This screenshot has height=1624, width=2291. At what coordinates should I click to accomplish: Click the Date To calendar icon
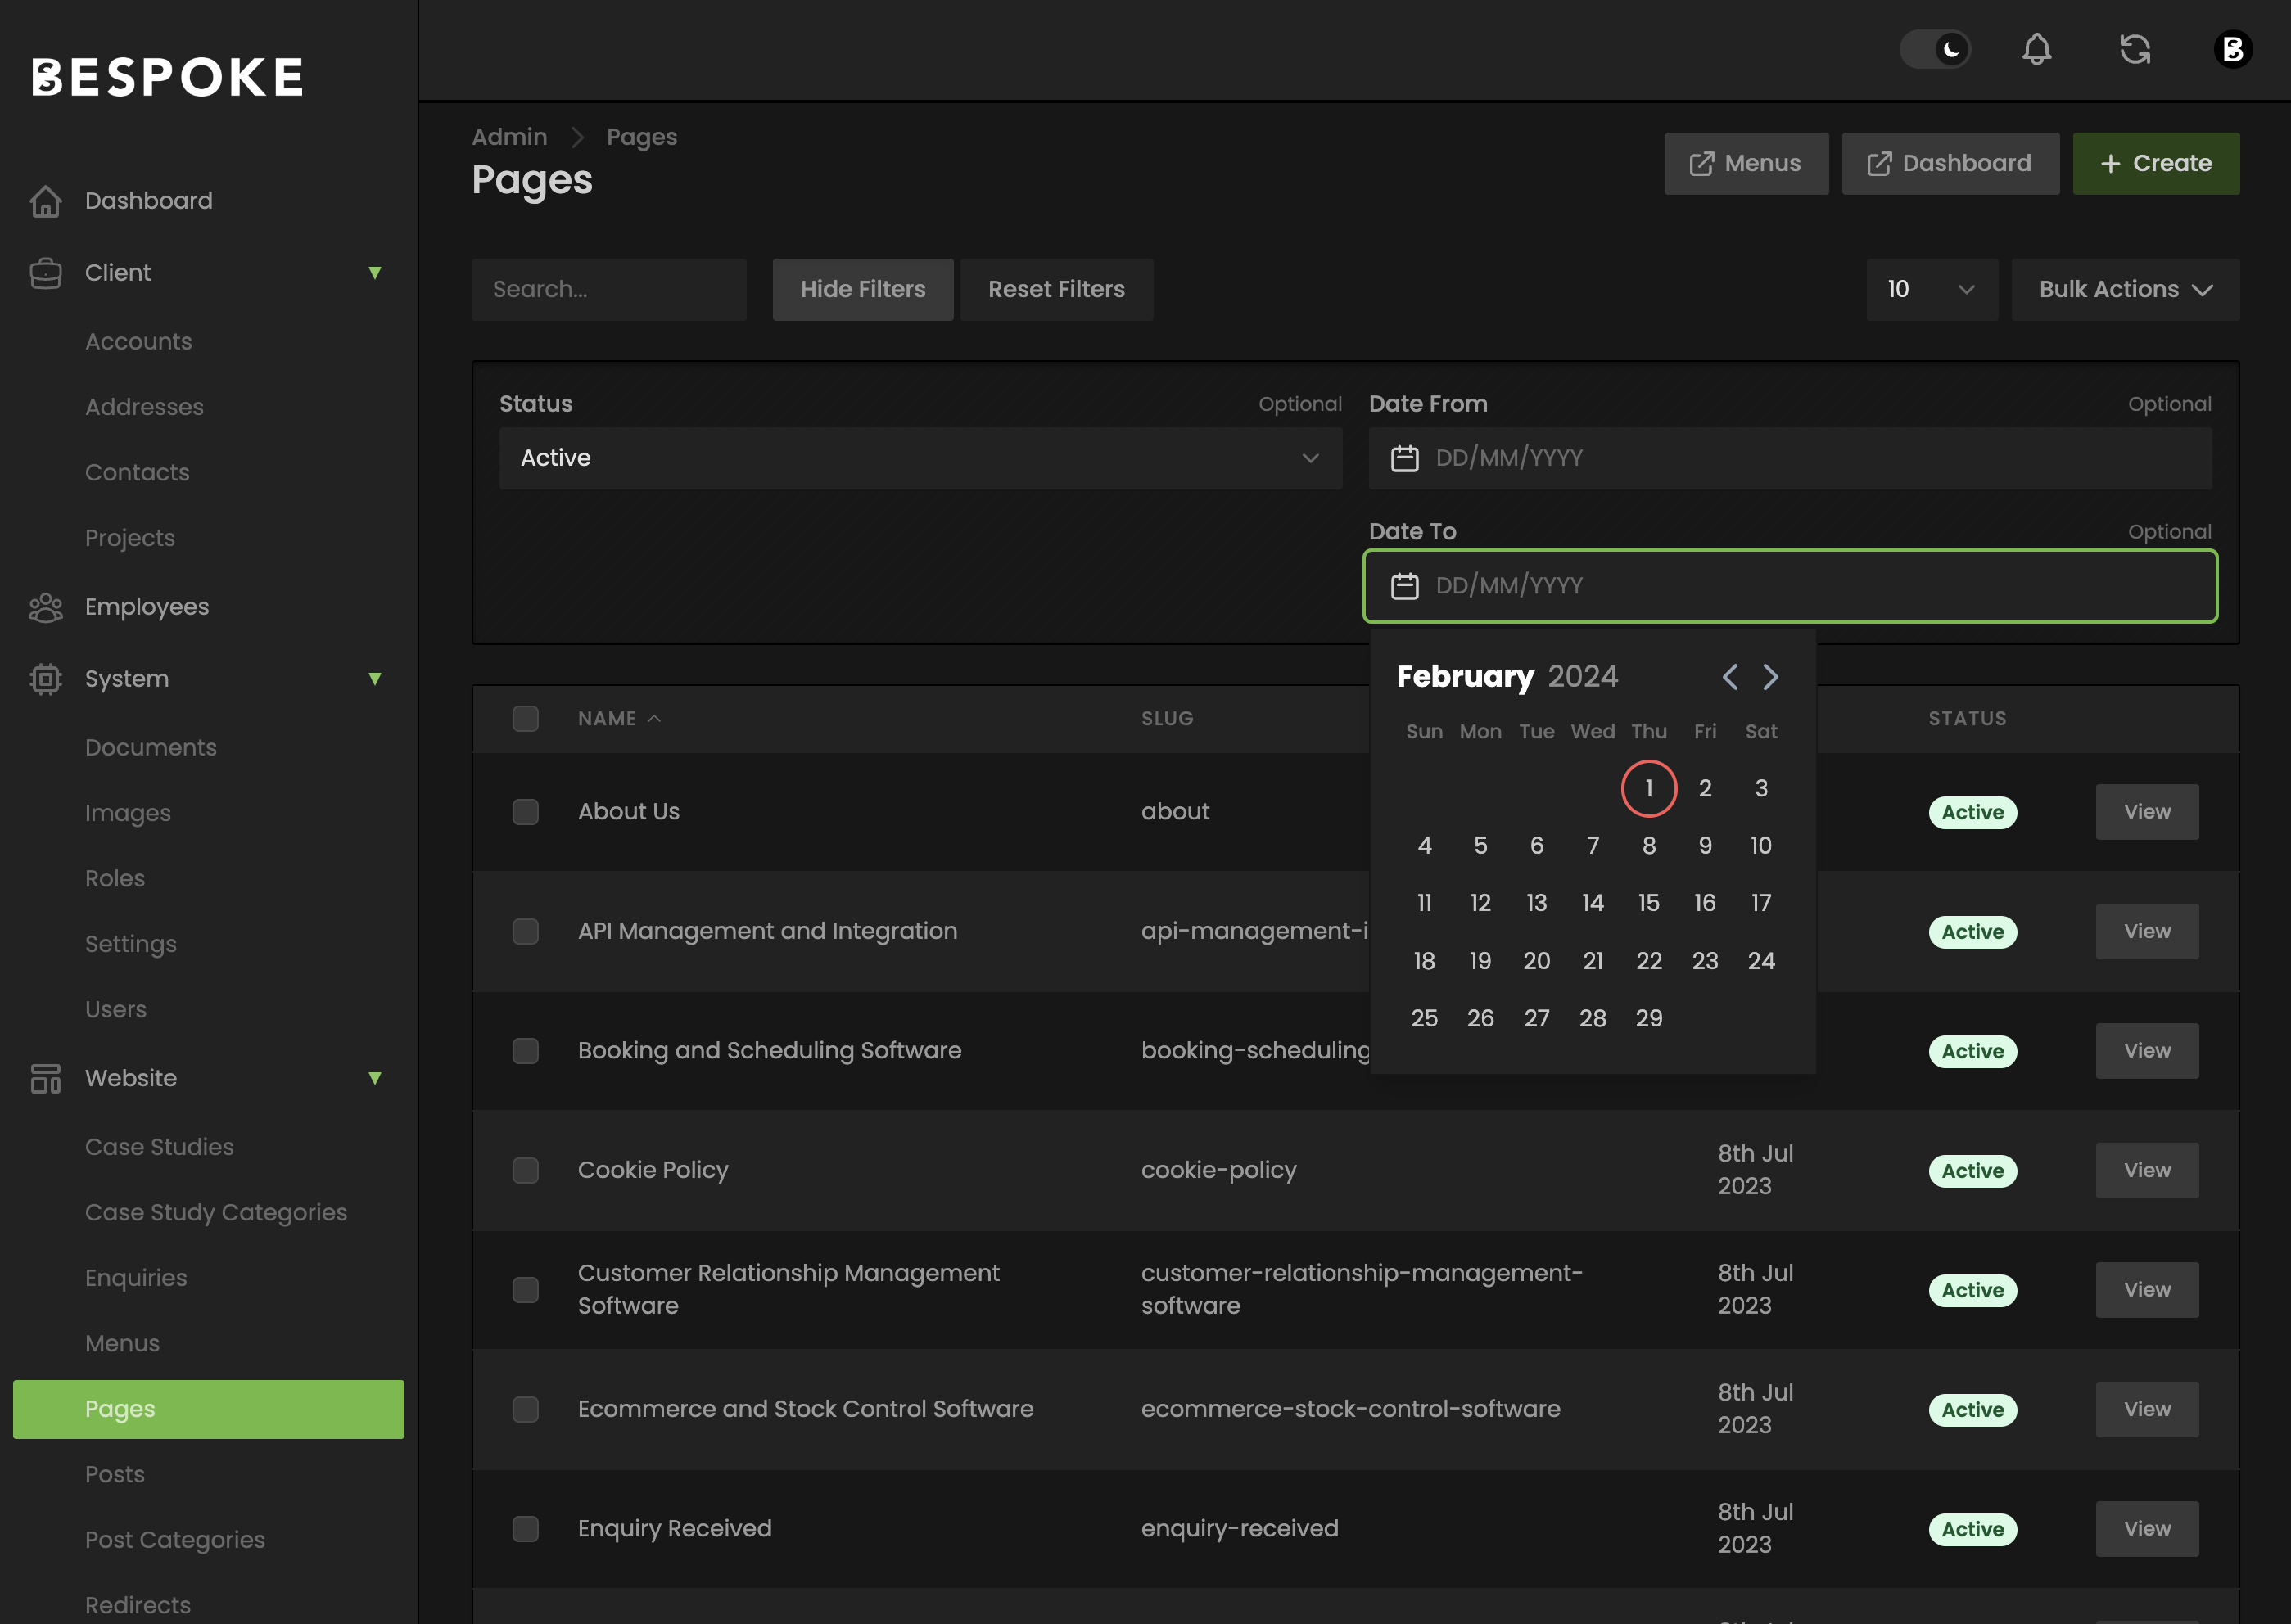point(1404,586)
